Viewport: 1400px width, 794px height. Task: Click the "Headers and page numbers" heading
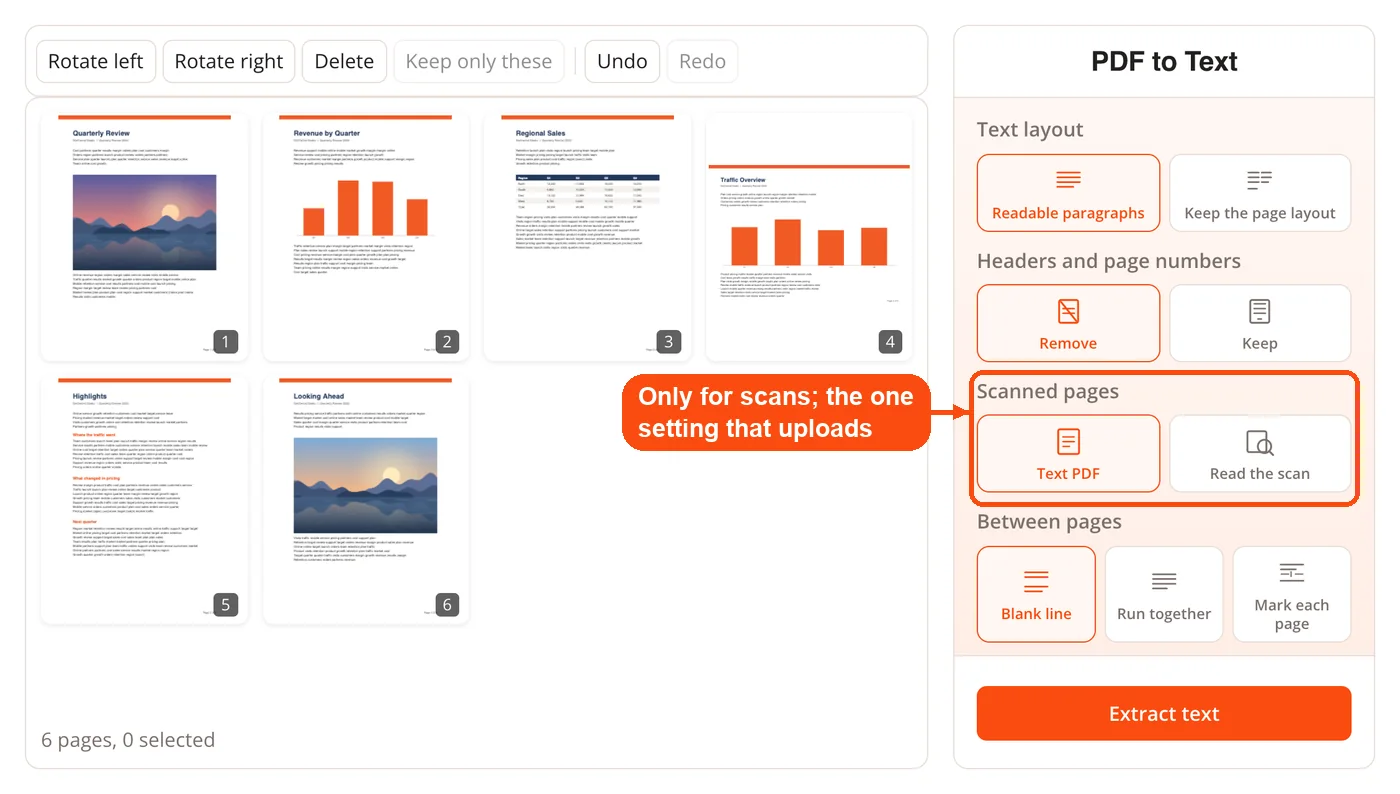[1109, 261]
